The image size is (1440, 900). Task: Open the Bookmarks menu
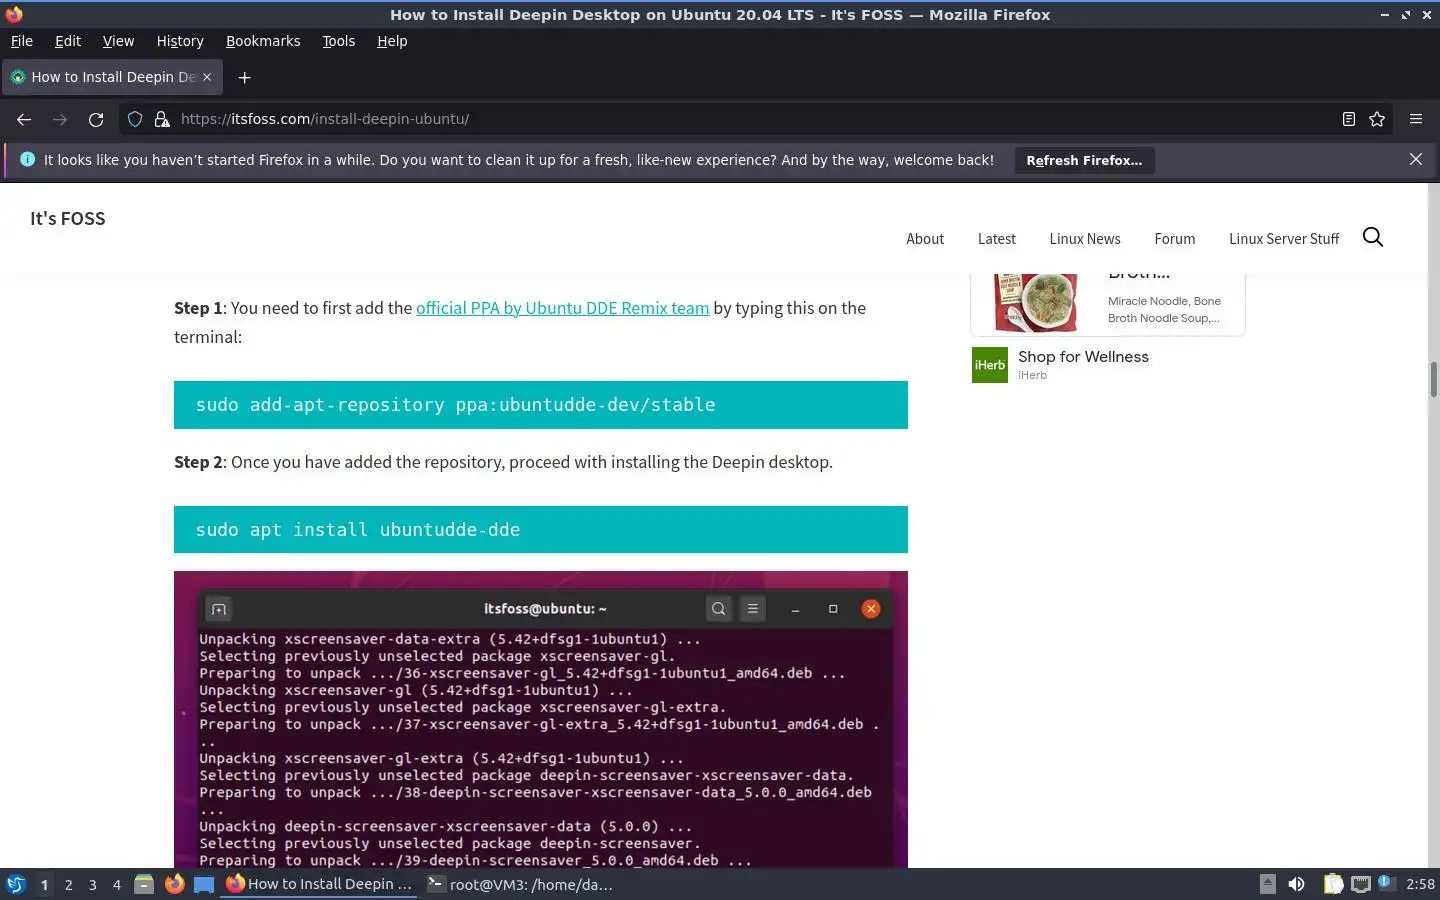coord(263,41)
